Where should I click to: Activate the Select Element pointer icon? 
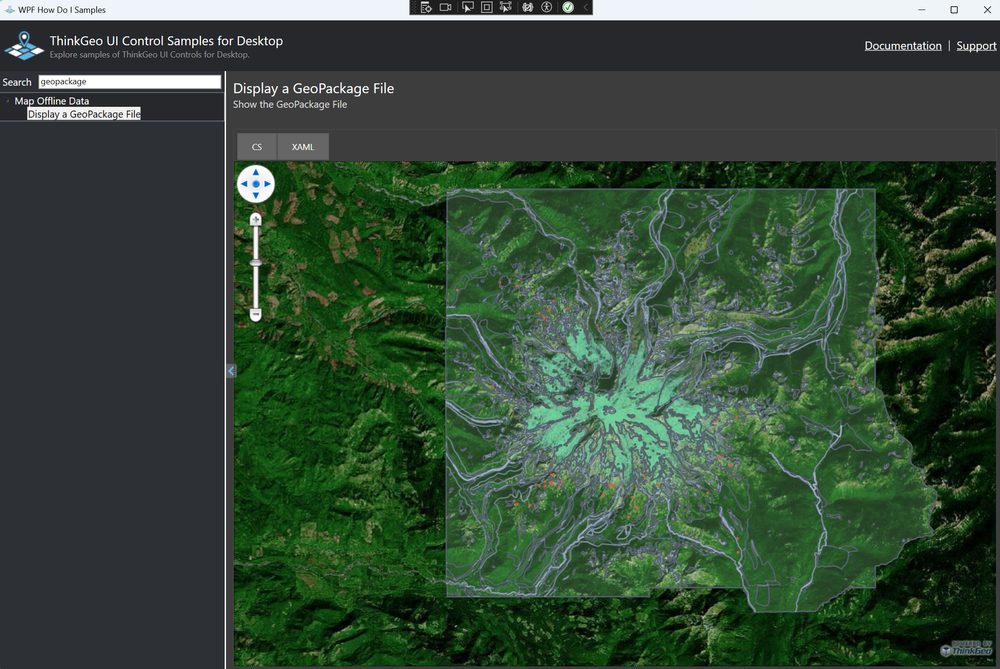tap(467, 8)
